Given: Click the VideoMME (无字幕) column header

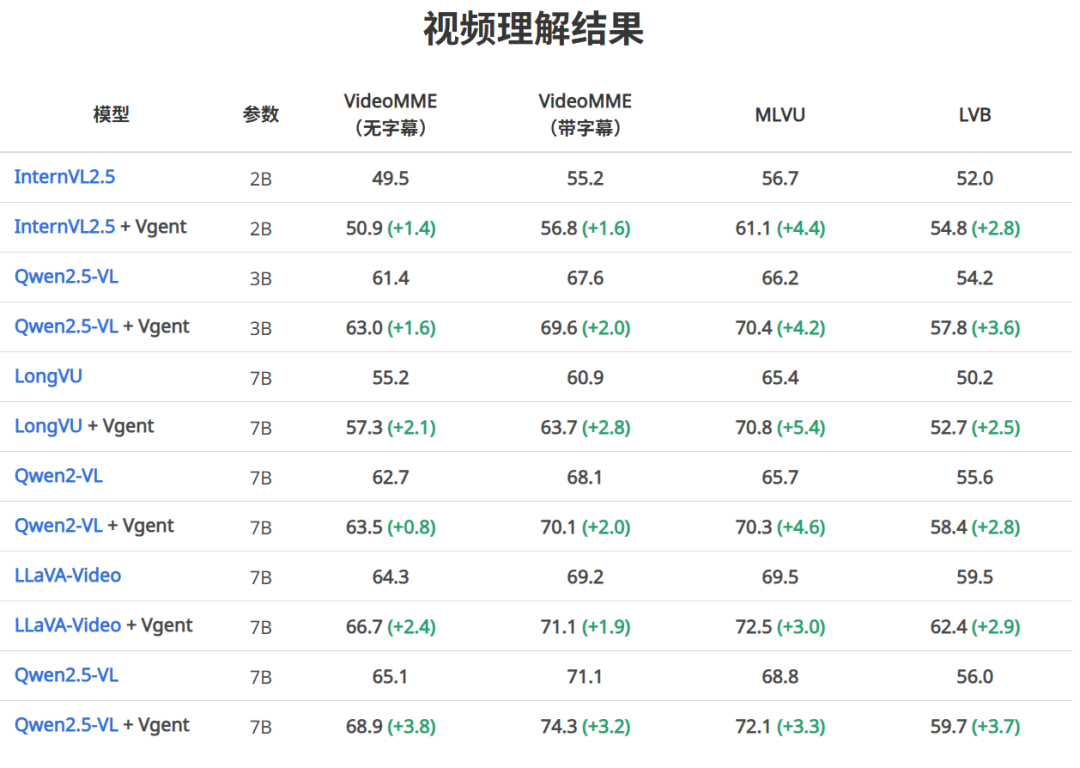Looking at the screenshot, I should pos(391,114).
